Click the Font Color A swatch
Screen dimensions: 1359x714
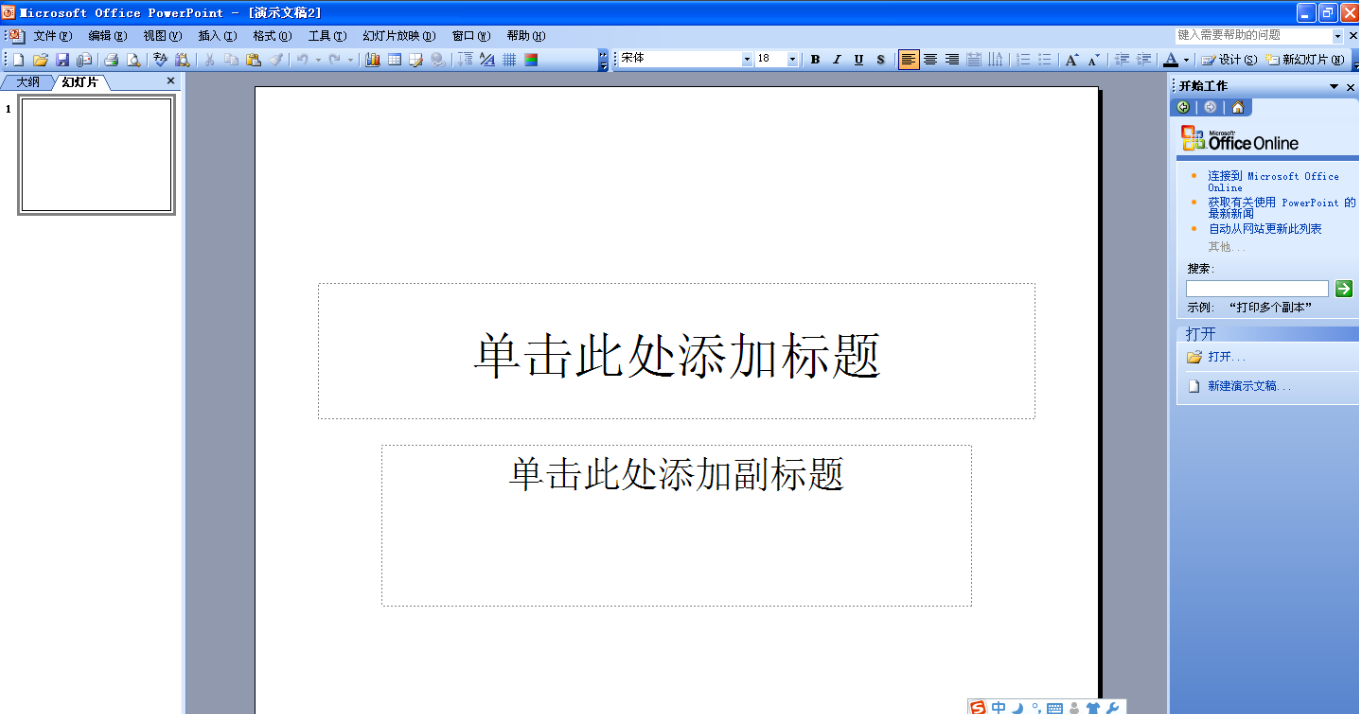tap(1170, 60)
